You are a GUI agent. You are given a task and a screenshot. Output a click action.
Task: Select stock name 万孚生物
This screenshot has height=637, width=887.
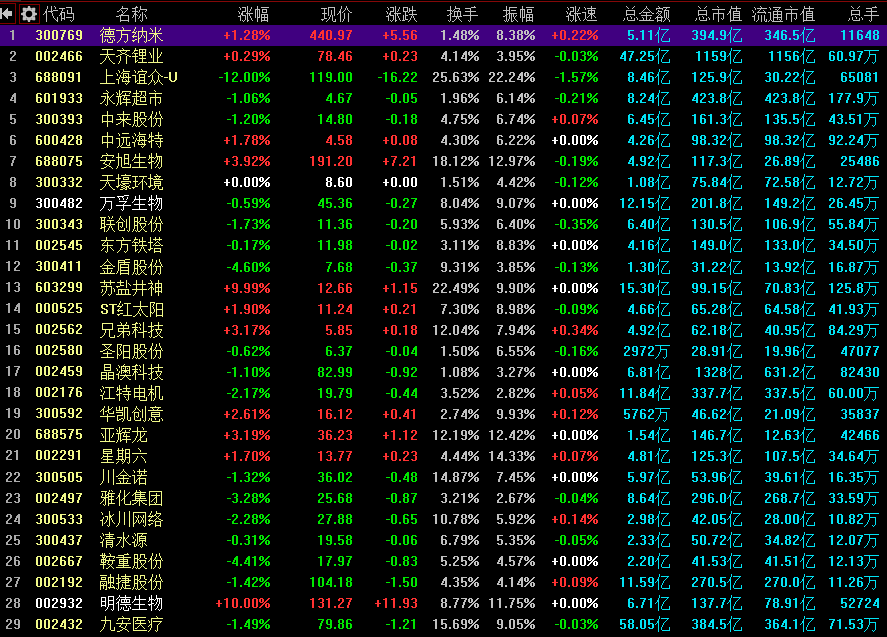tap(131, 203)
